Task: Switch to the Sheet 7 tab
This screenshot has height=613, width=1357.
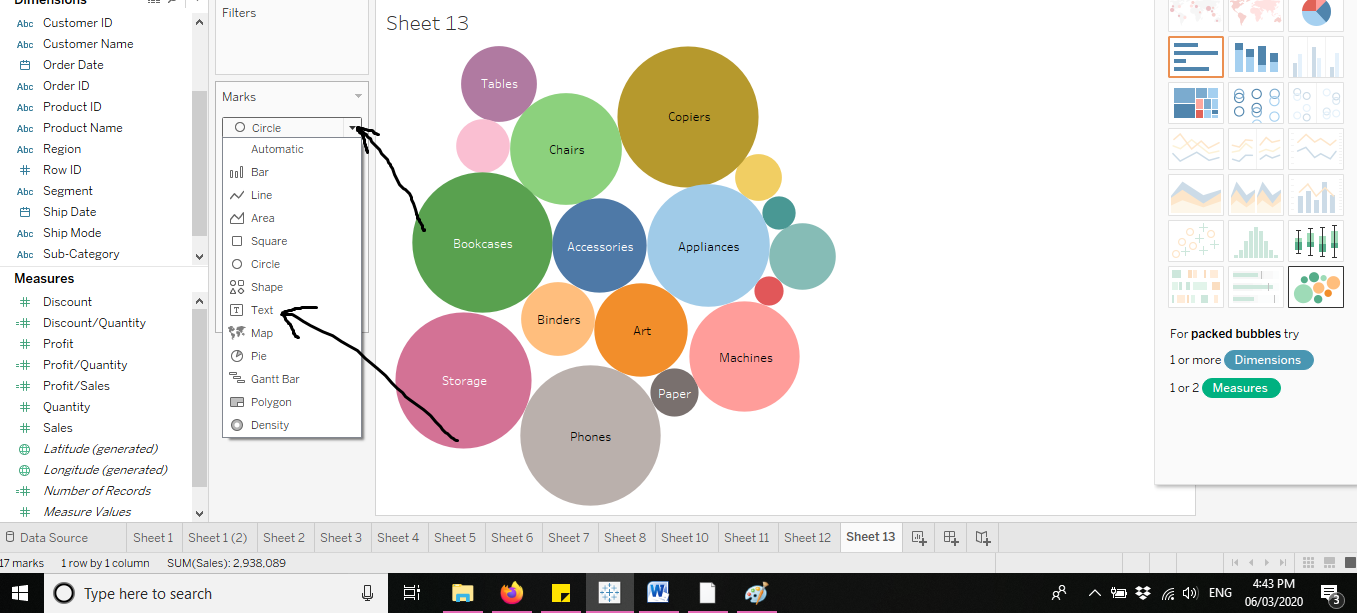Action: click(569, 537)
